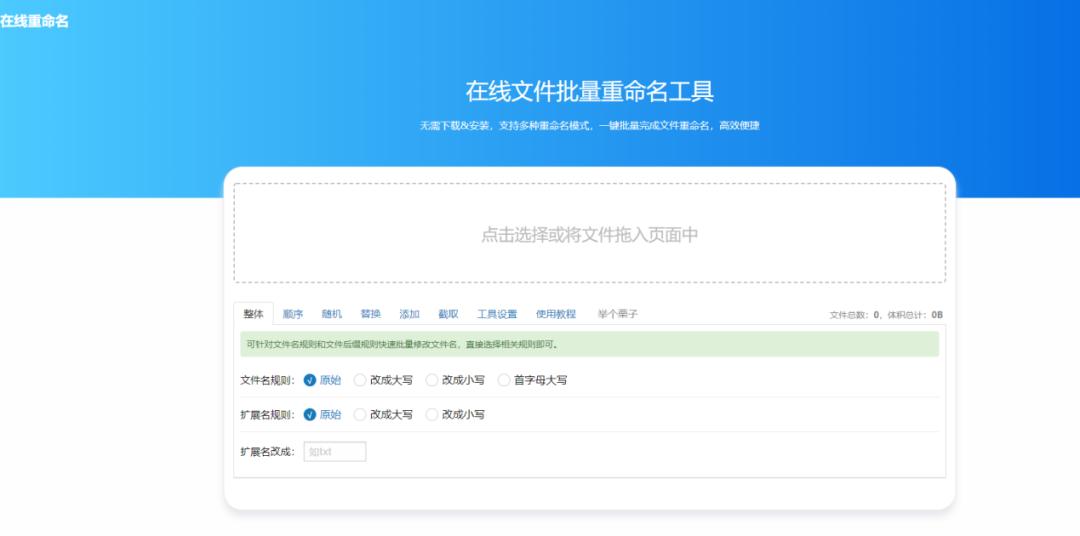Open the 顺序 tab
1080x536 pixels.
point(293,314)
